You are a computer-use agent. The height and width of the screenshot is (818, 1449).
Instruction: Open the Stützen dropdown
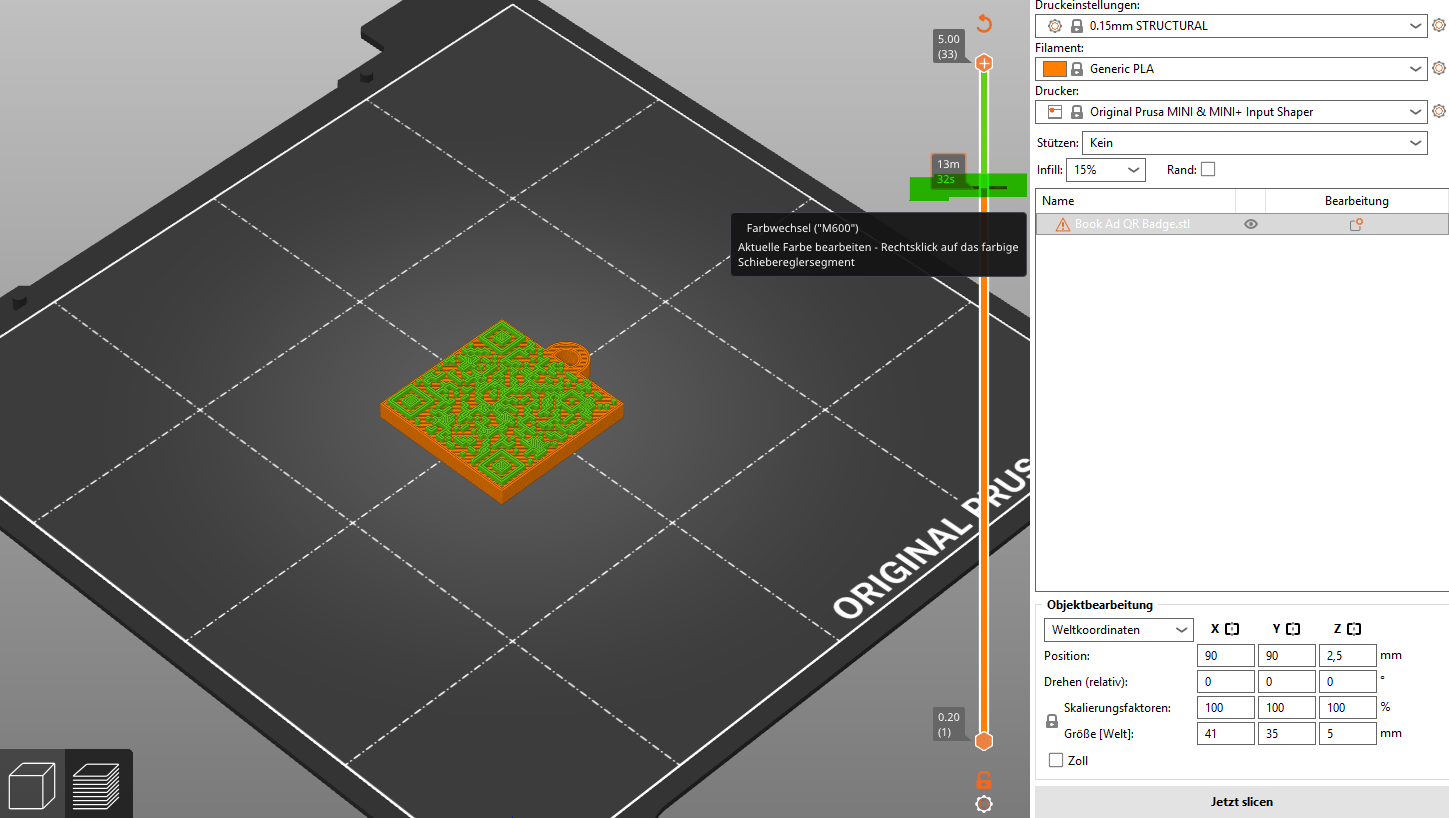point(1254,143)
